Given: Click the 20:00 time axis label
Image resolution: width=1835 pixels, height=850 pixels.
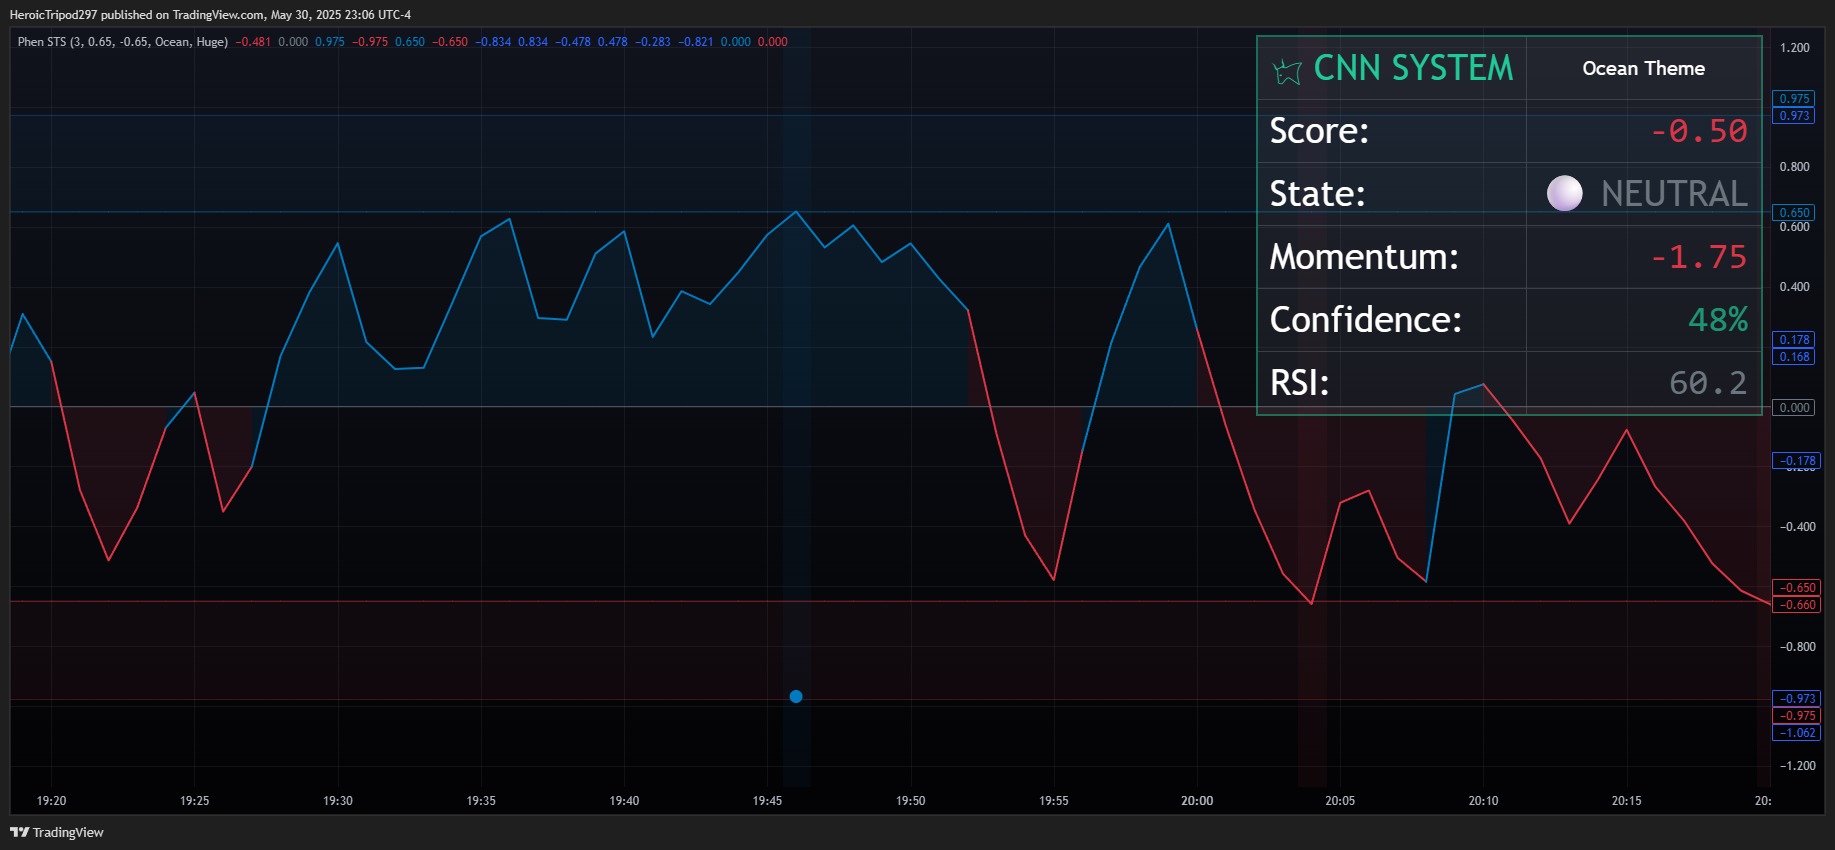Looking at the screenshot, I should pyautogui.click(x=1197, y=801).
